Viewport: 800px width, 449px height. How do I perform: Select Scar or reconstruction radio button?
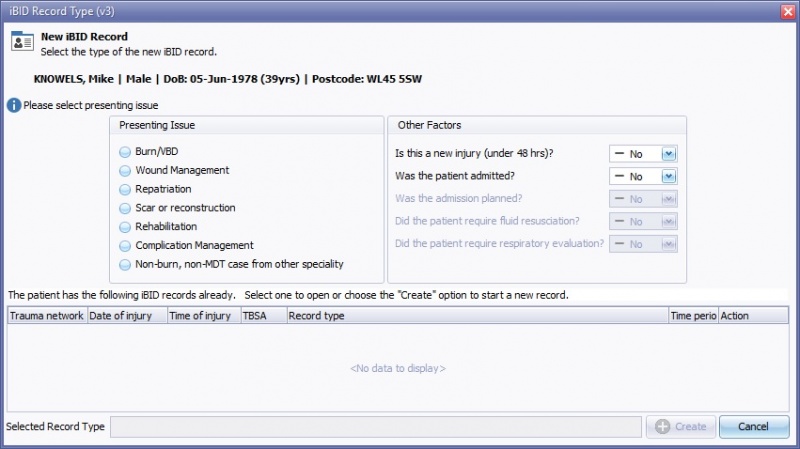(x=125, y=208)
